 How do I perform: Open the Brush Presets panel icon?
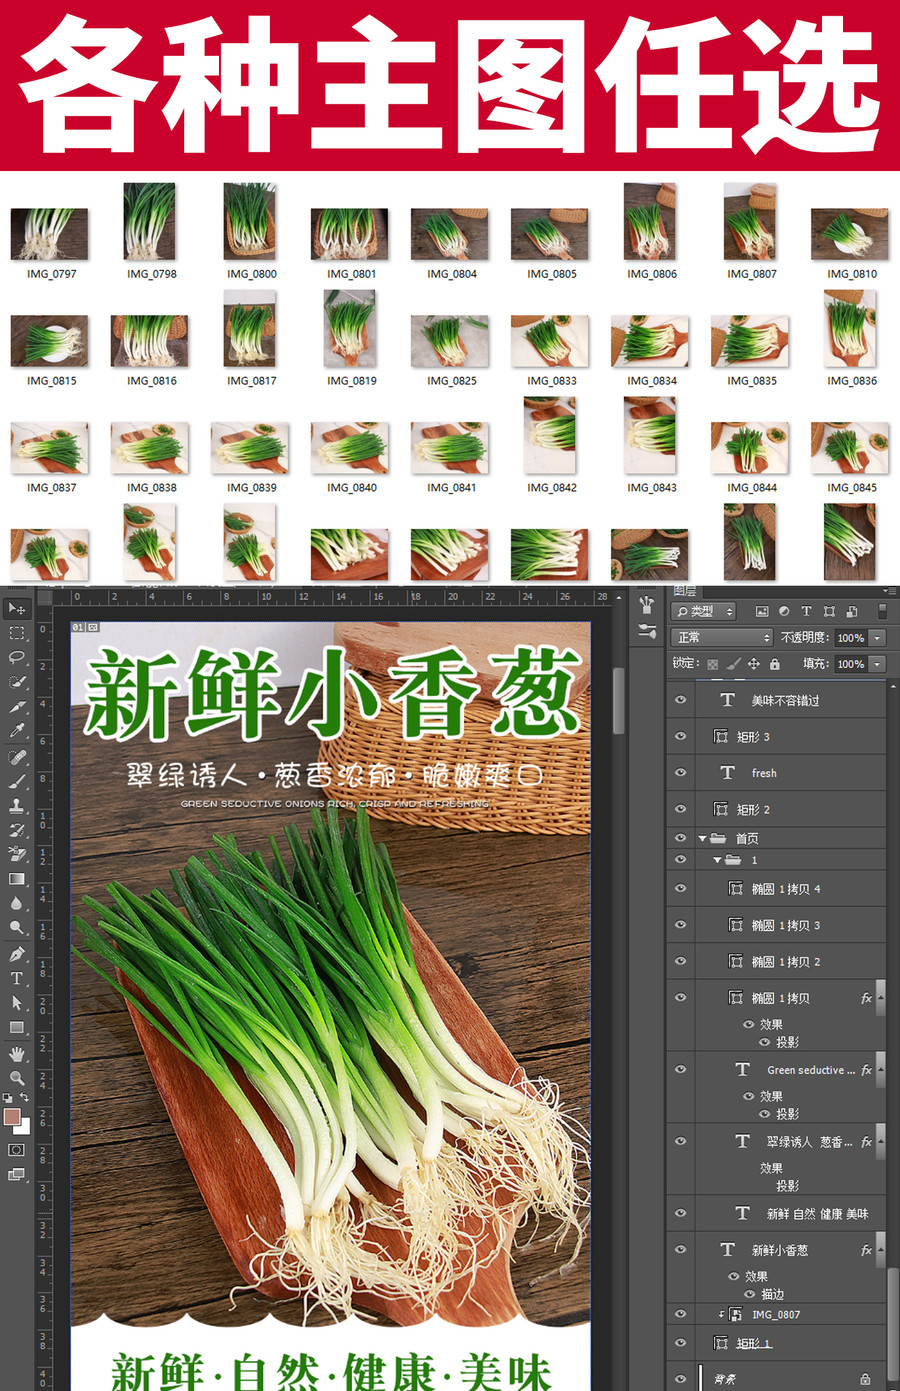click(647, 605)
